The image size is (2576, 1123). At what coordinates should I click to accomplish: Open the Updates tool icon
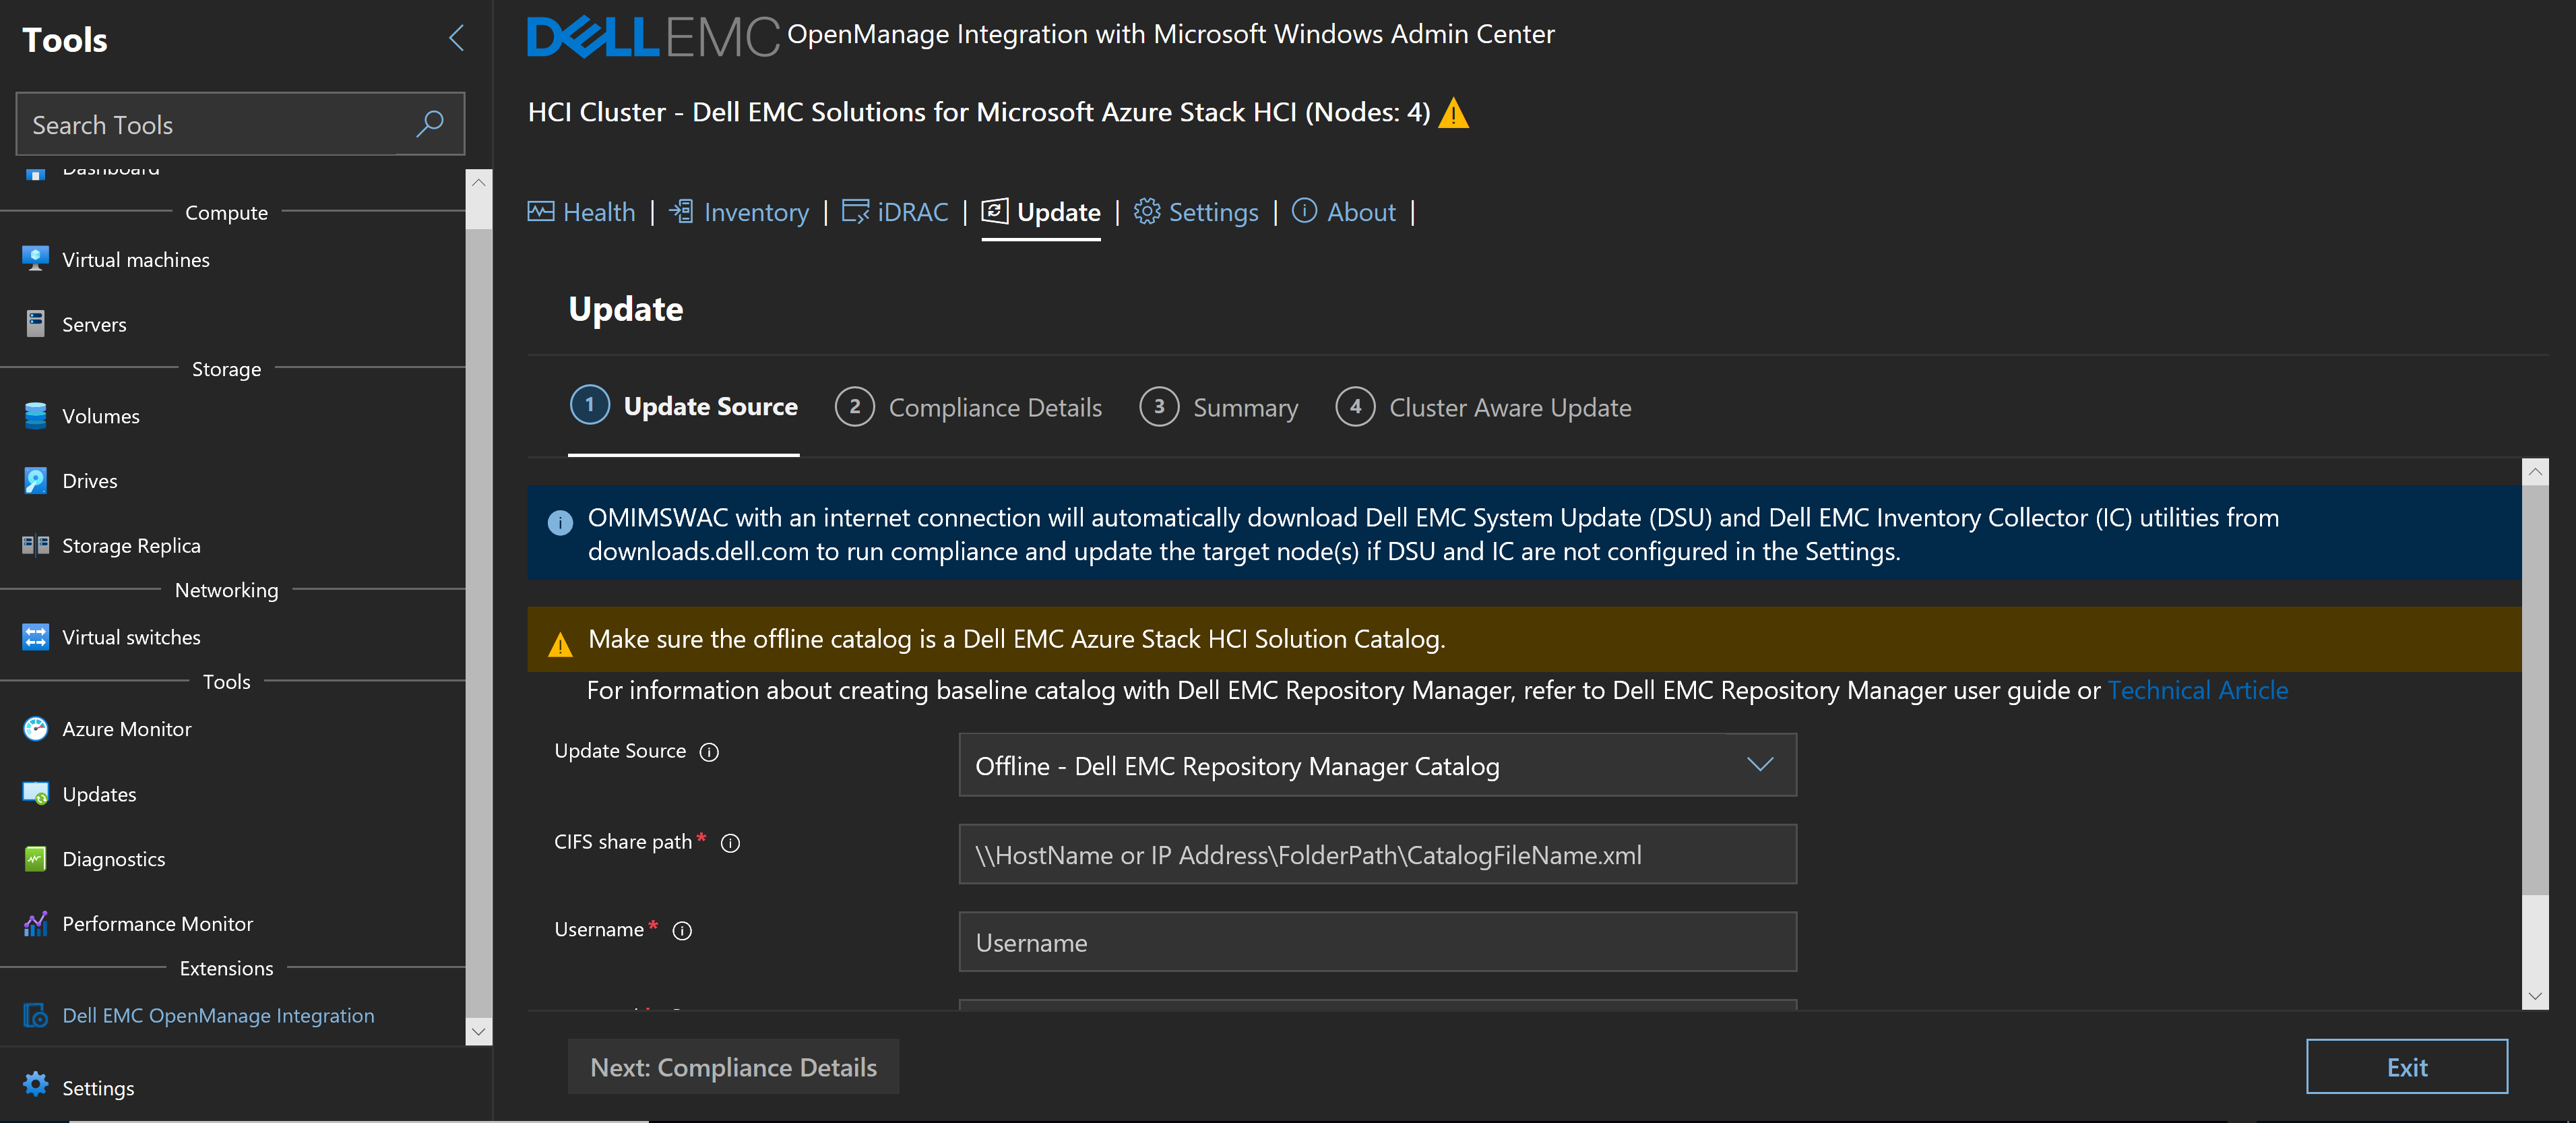[36, 794]
